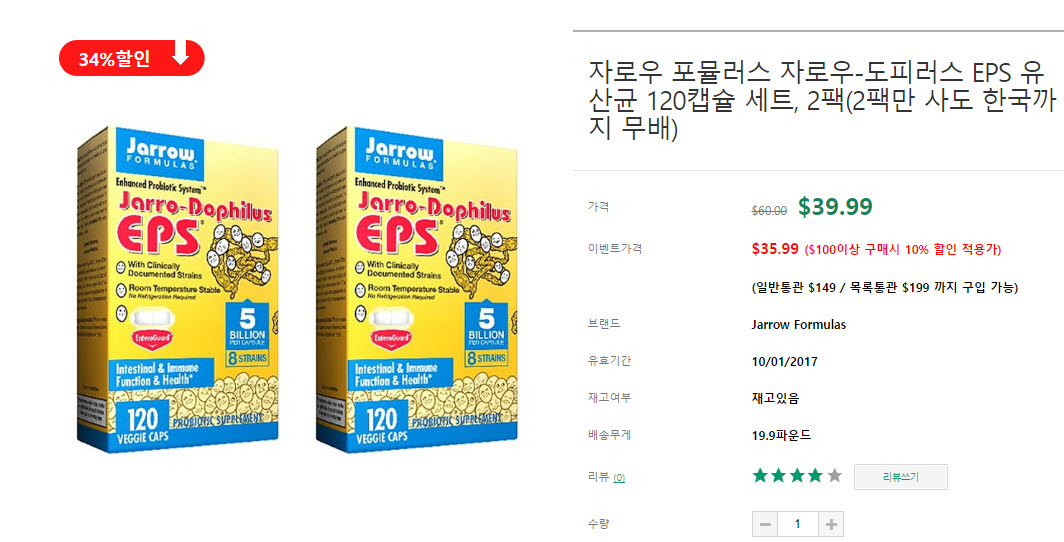Click the fourth green review star
This screenshot has height=542, width=1064.
point(815,476)
